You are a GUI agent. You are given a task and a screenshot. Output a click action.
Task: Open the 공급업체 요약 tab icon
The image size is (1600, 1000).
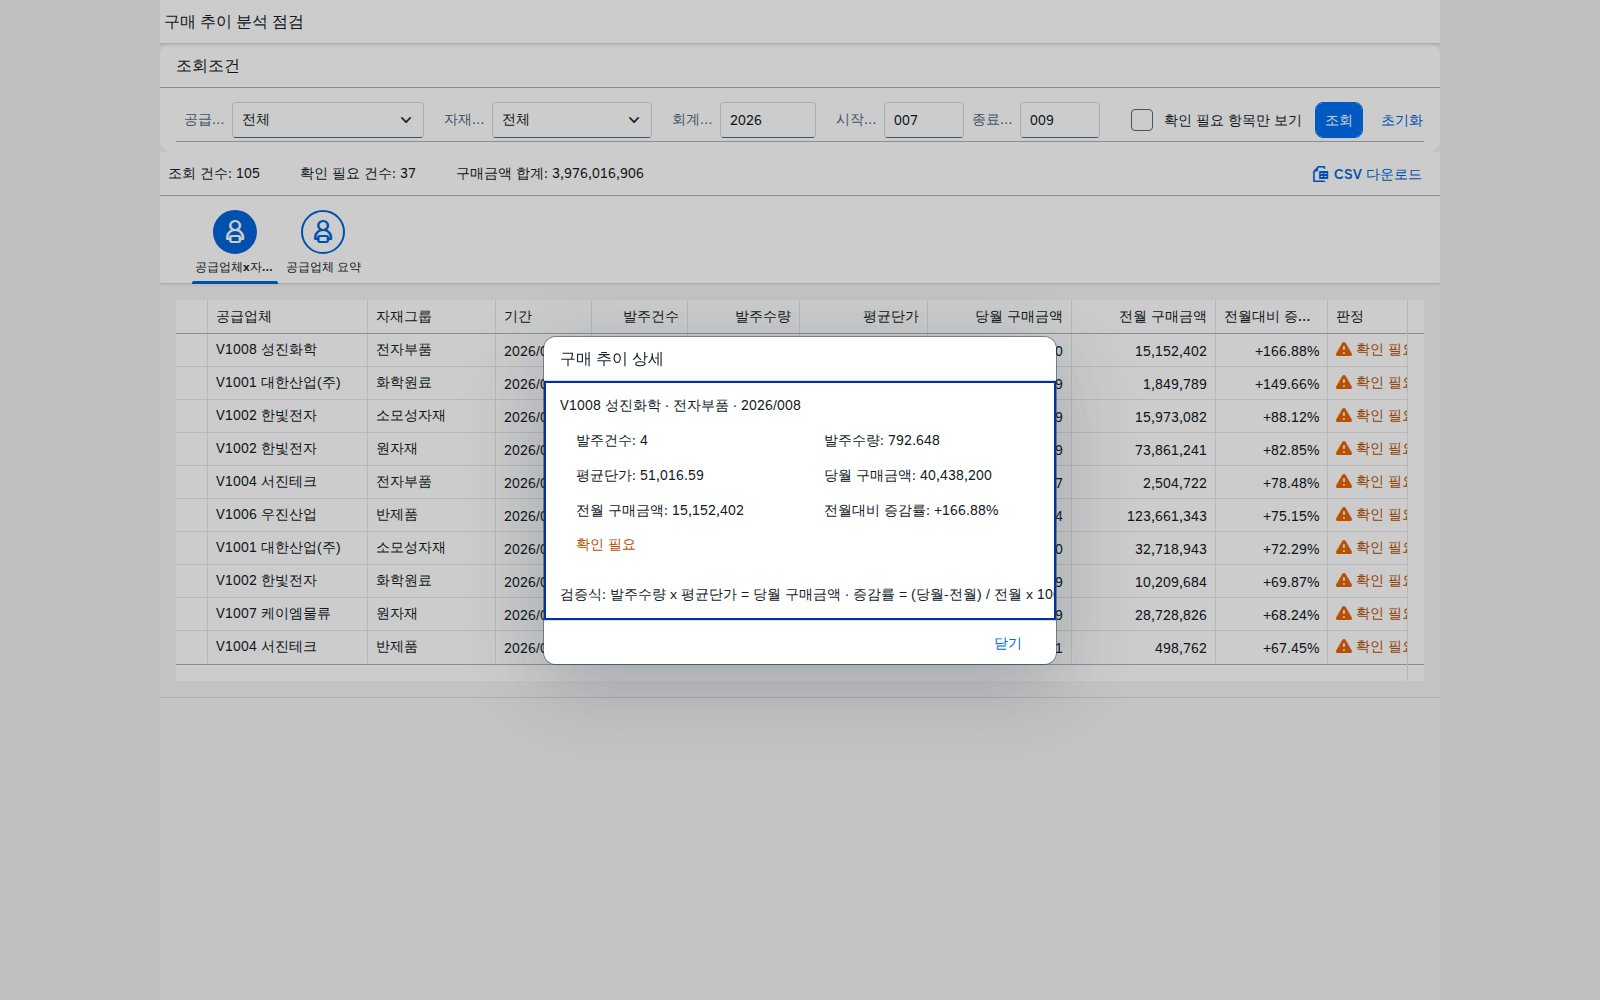tap(323, 232)
